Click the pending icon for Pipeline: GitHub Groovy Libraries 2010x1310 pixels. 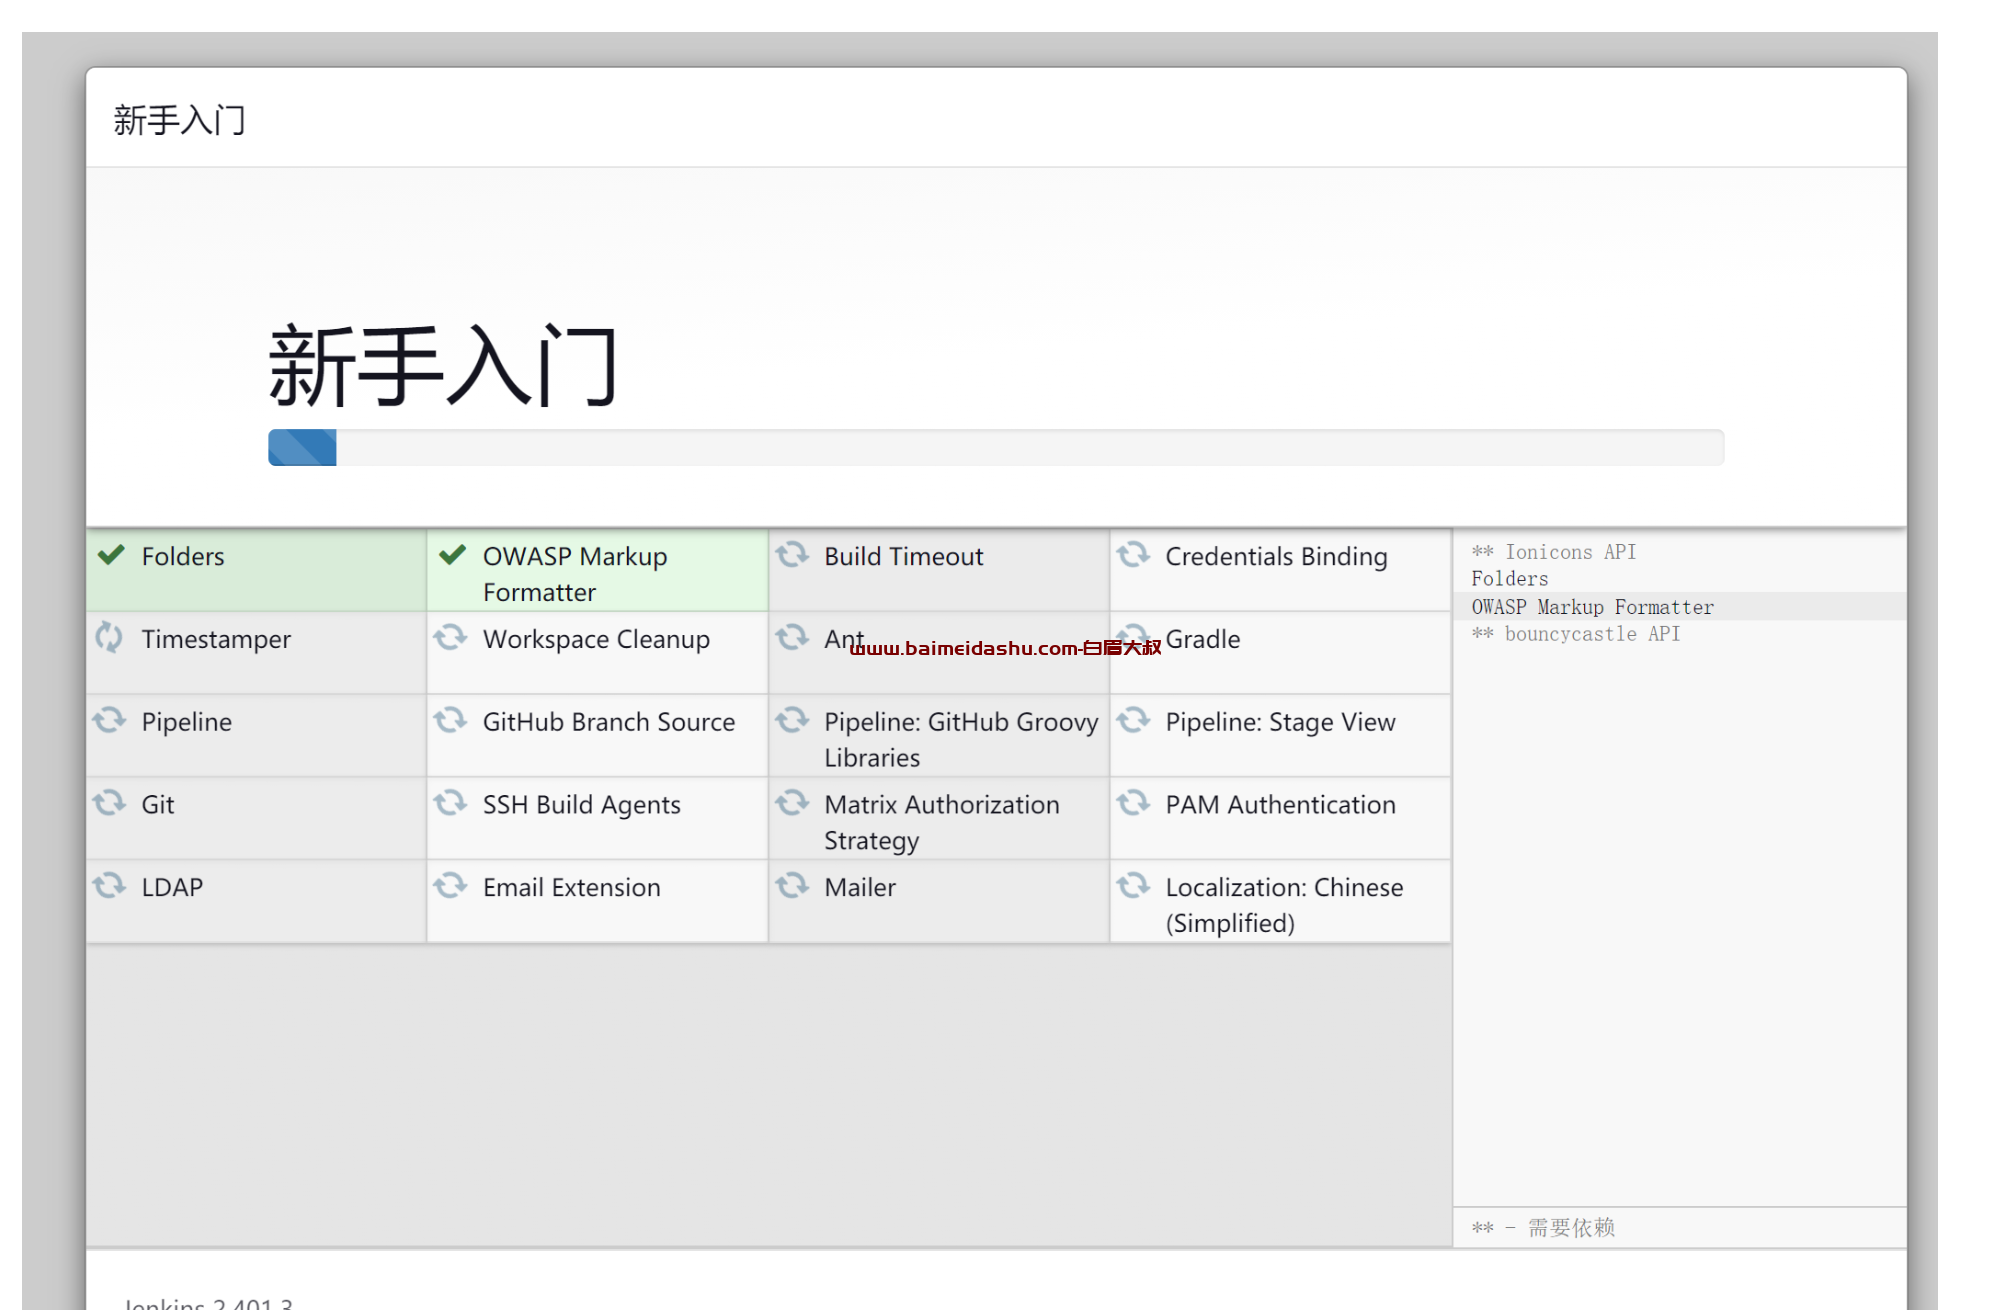click(x=792, y=720)
